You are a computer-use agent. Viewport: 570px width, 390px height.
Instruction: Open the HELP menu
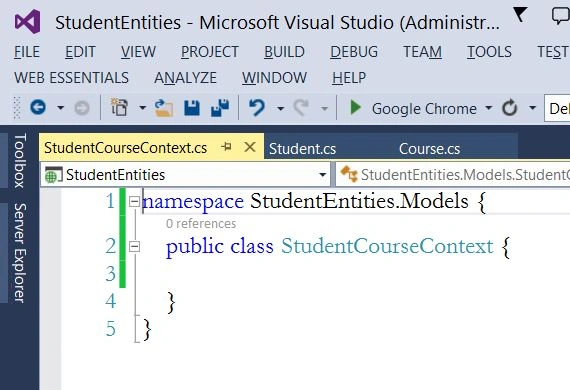[x=349, y=78]
